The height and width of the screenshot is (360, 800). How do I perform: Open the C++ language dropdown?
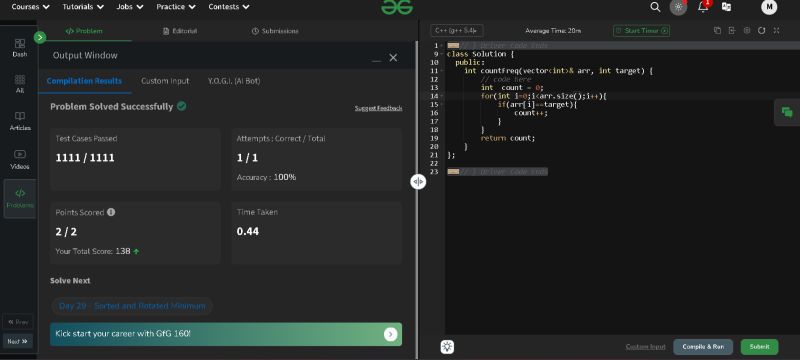coord(457,31)
